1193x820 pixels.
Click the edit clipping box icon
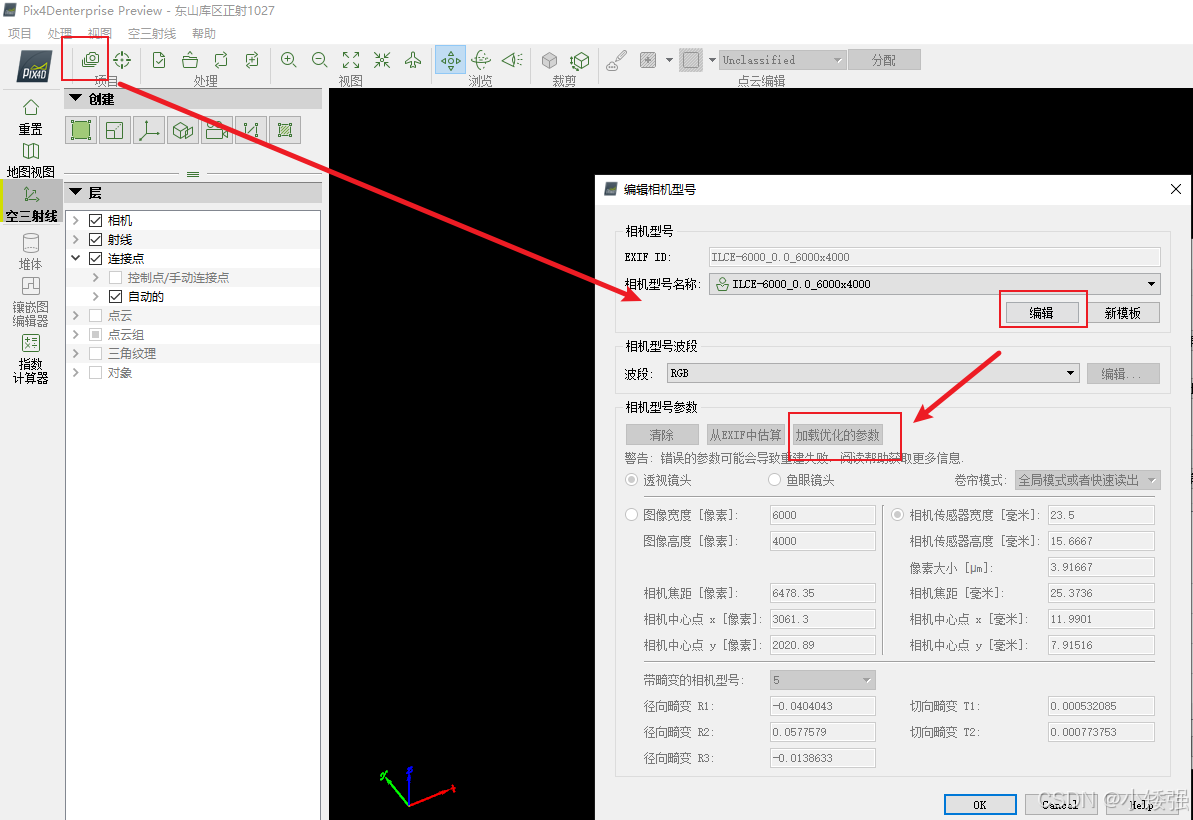pos(580,59)
